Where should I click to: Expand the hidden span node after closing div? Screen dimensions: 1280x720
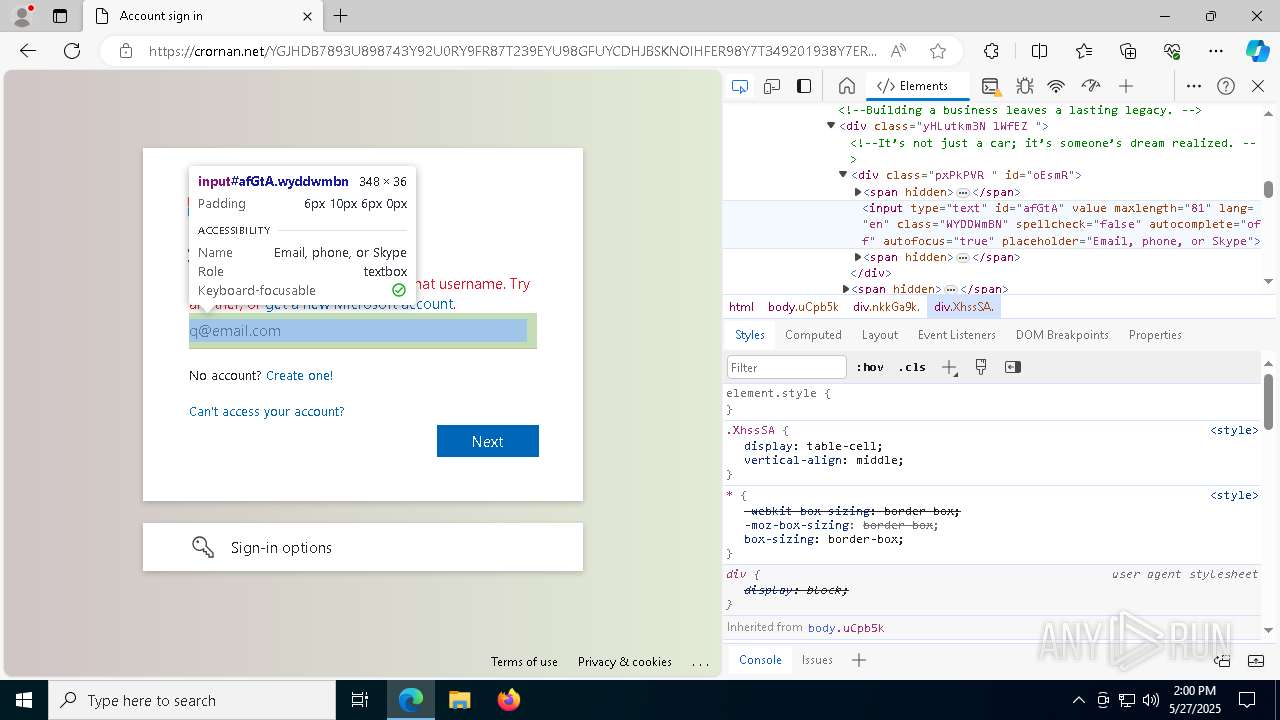click(x=846, y=289)
